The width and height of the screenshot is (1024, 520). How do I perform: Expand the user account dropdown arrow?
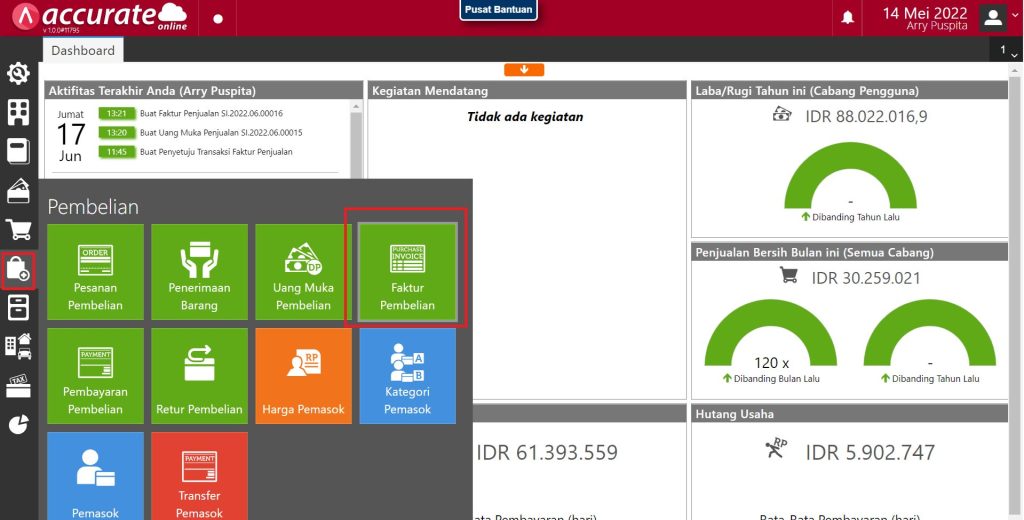(x=1015, y=14)
